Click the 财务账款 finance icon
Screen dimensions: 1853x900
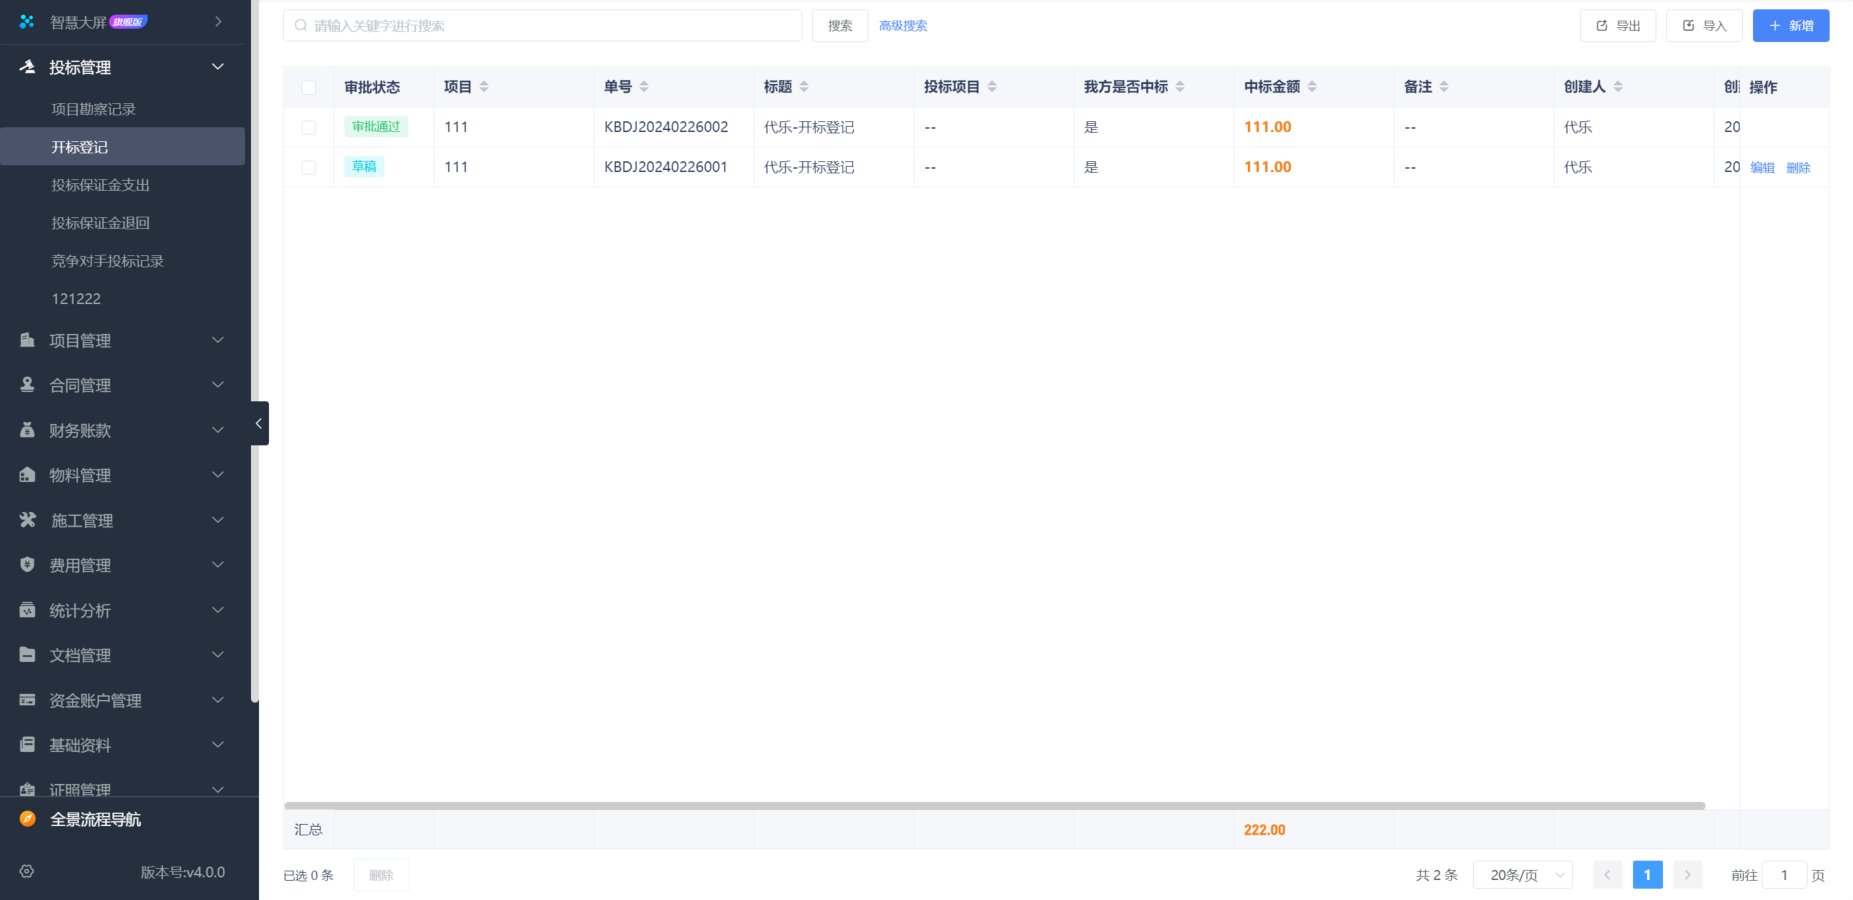[x=27, y=430]
